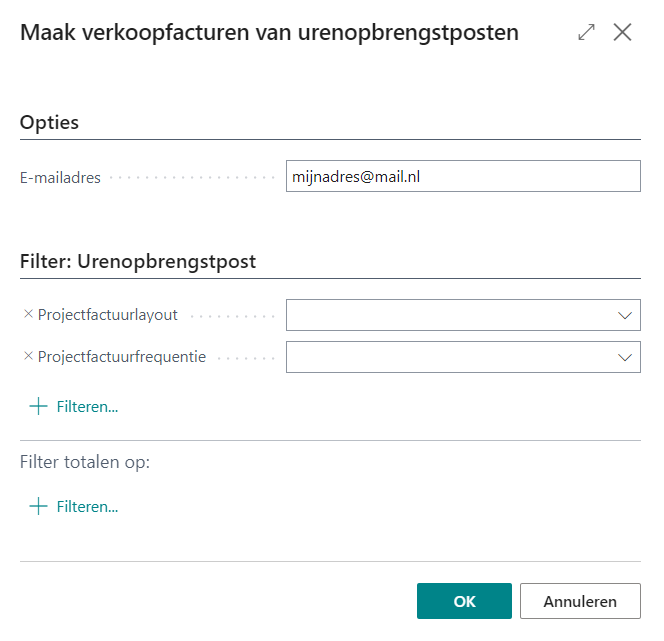Open the Projectfactuurlayout dropdown arrow
This screenshot has width=664, height=641.
pos(626,315)
